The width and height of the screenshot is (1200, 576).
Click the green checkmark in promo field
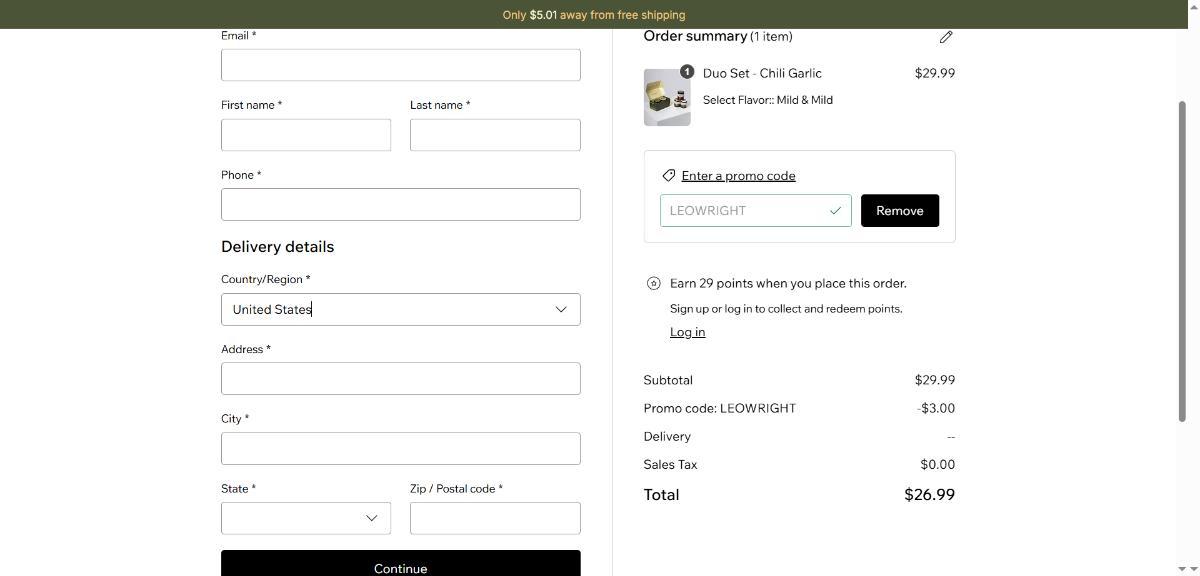point(835,211)
